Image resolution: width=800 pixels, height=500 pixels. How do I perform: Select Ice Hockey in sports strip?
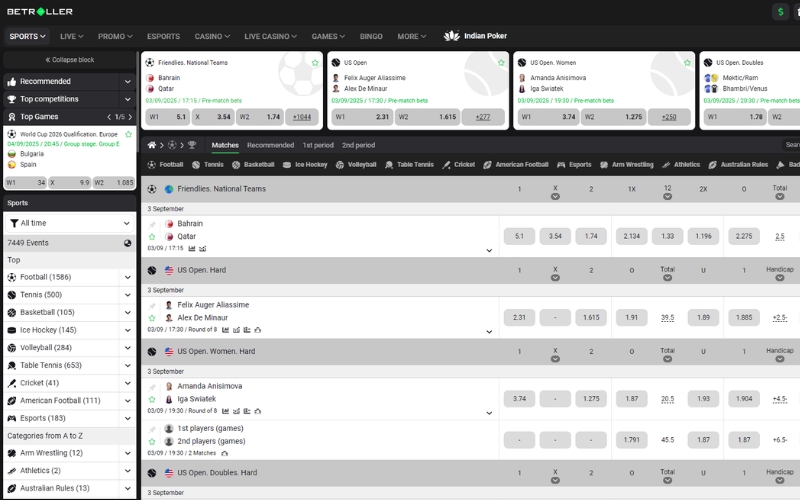pos(305,164)
